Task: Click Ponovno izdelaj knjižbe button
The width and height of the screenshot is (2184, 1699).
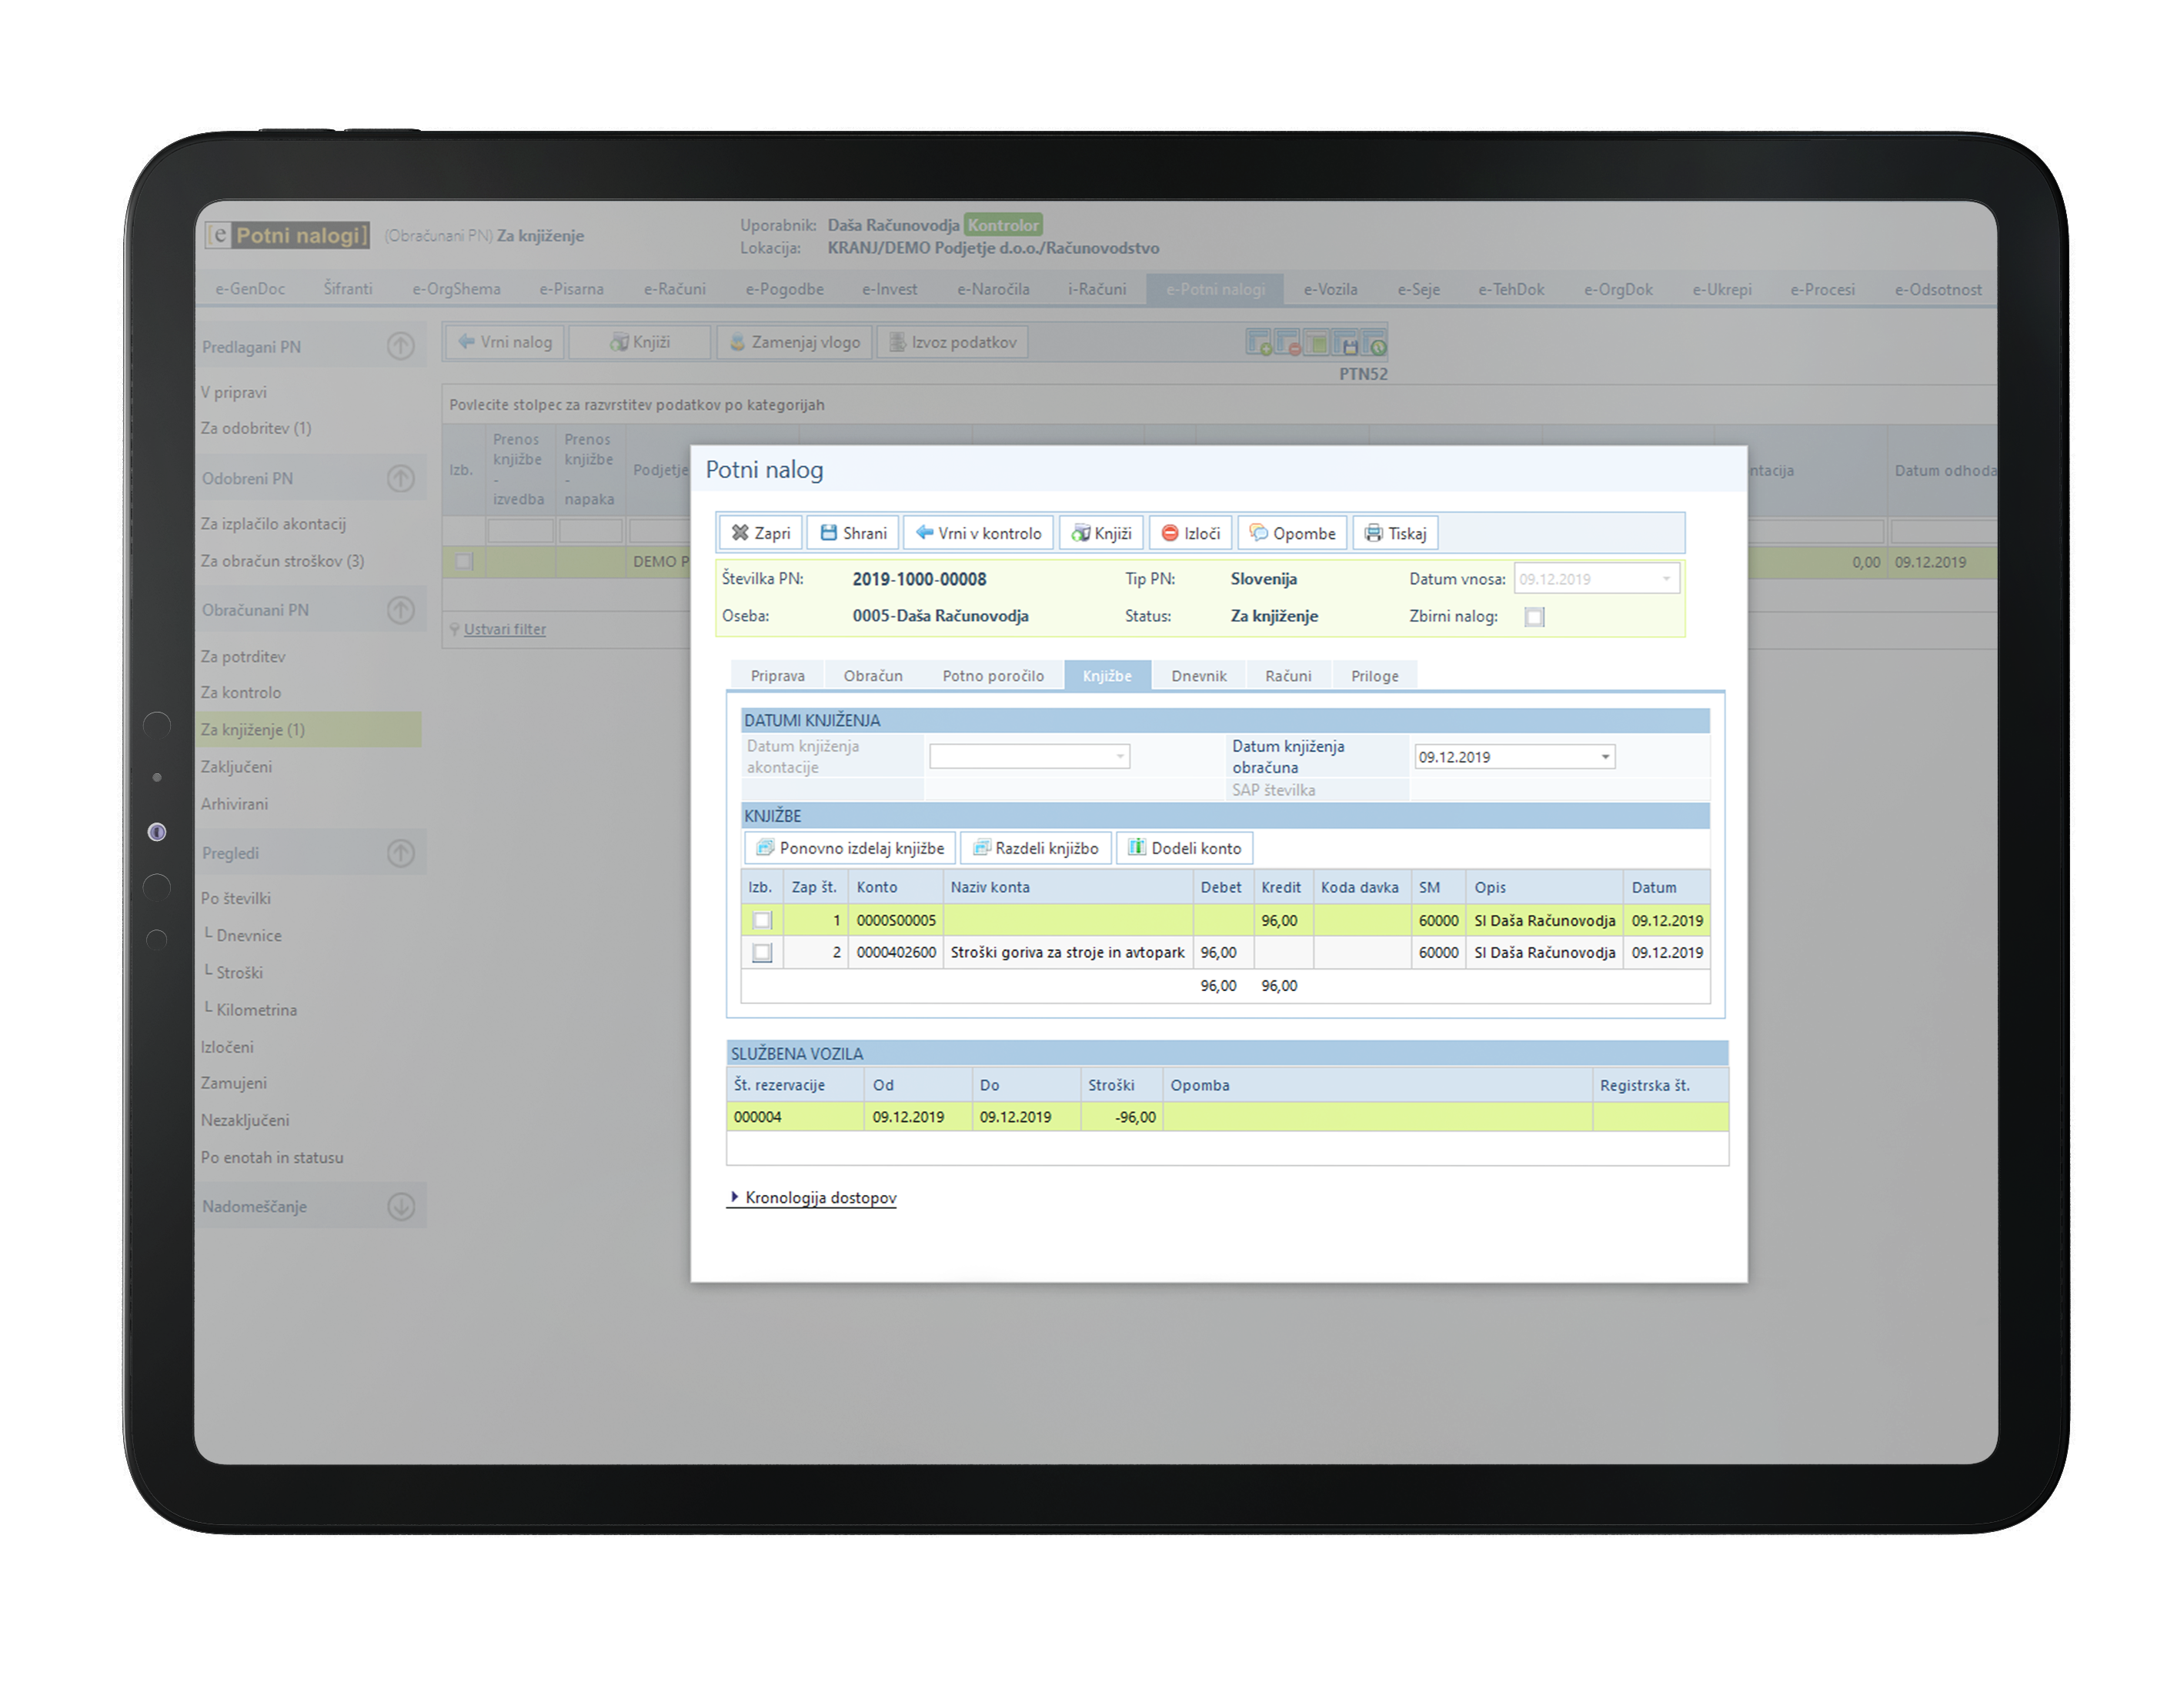Action: (850, 848)
